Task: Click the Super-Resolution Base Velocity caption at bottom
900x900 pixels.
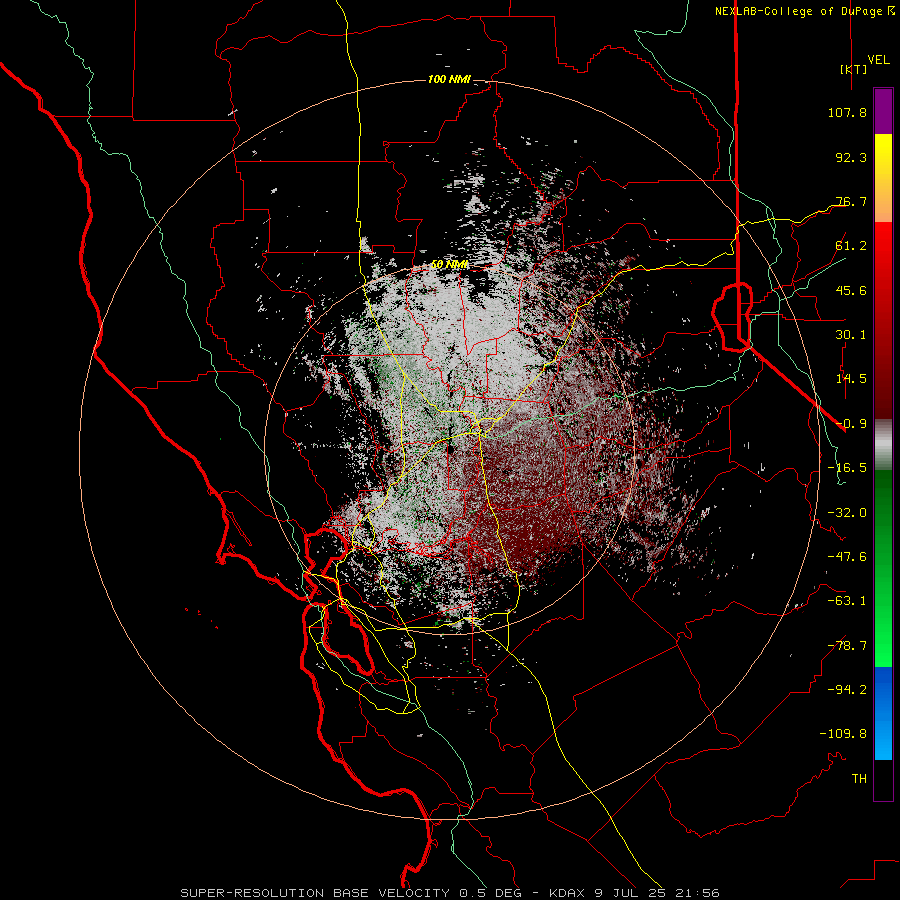Action: tap(449, 893)
